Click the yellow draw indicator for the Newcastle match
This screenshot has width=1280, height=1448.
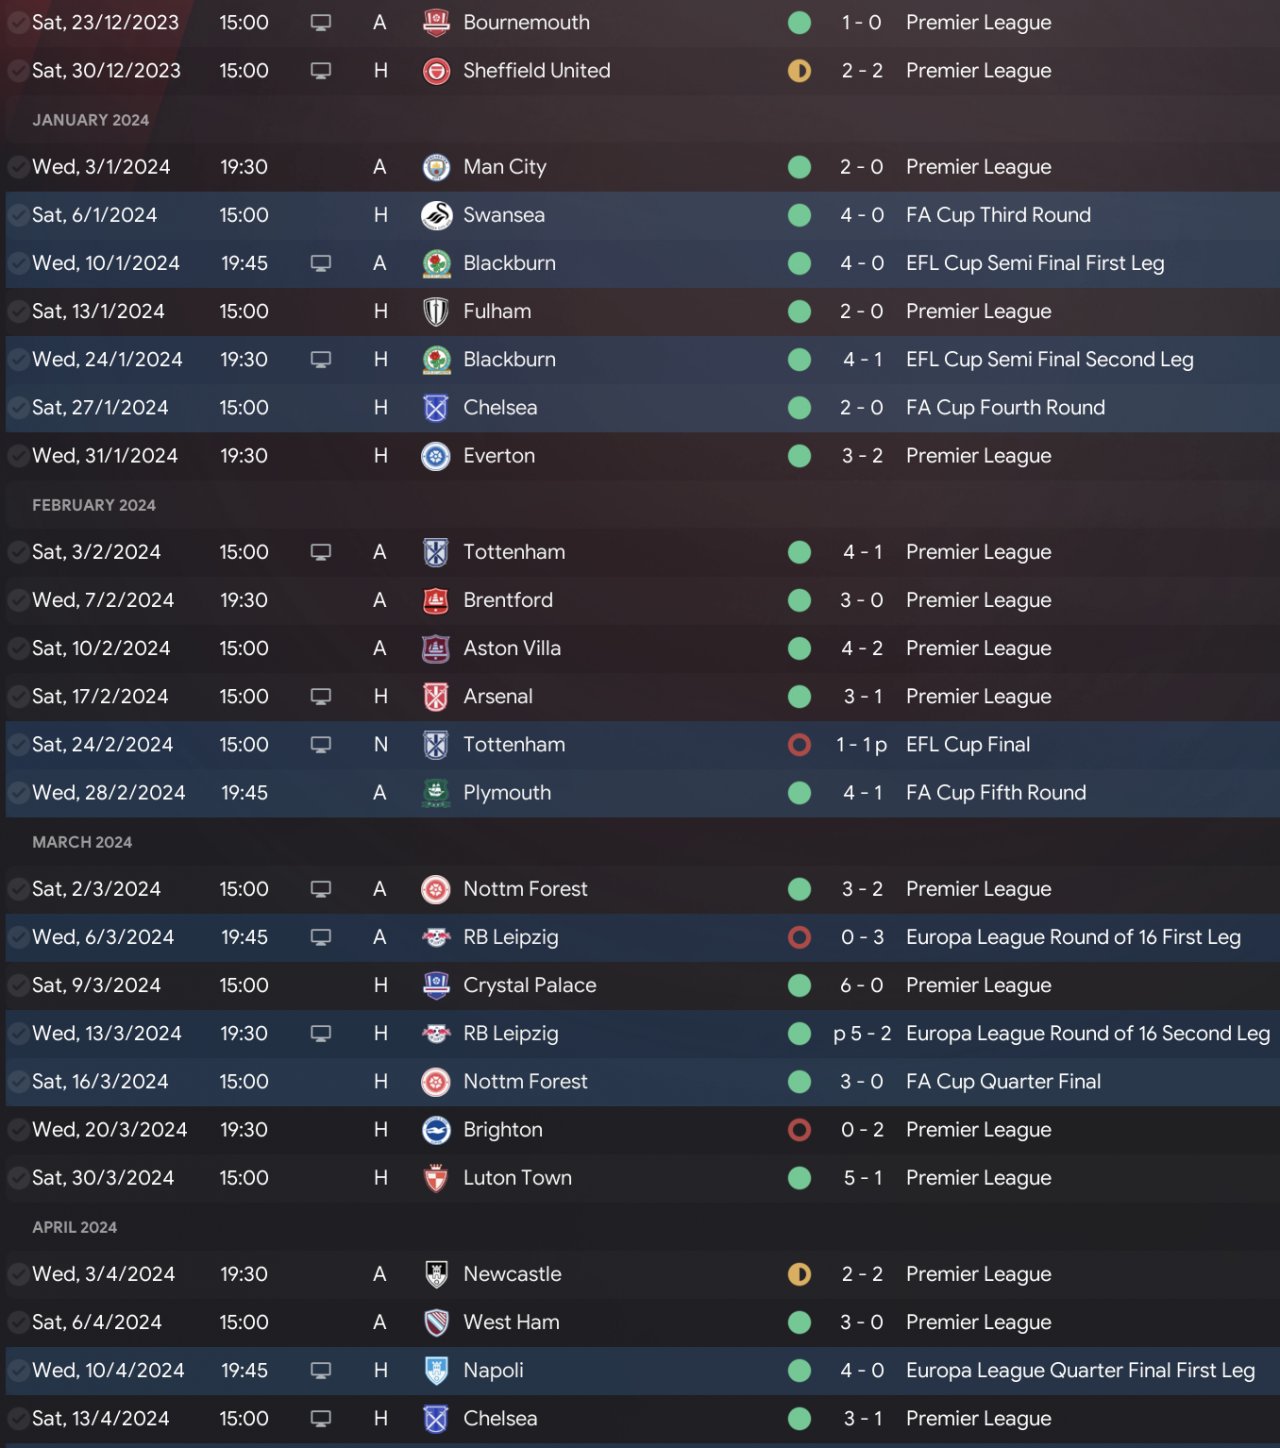(799, 1274)
